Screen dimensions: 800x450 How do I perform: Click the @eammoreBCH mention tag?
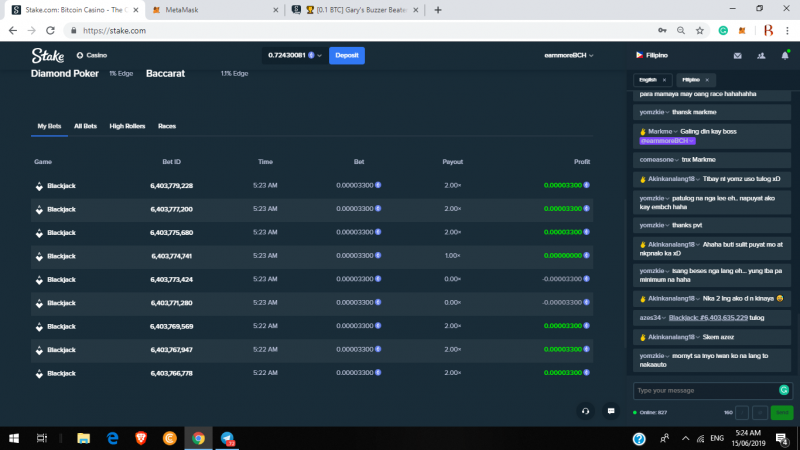tap(667, 141)
